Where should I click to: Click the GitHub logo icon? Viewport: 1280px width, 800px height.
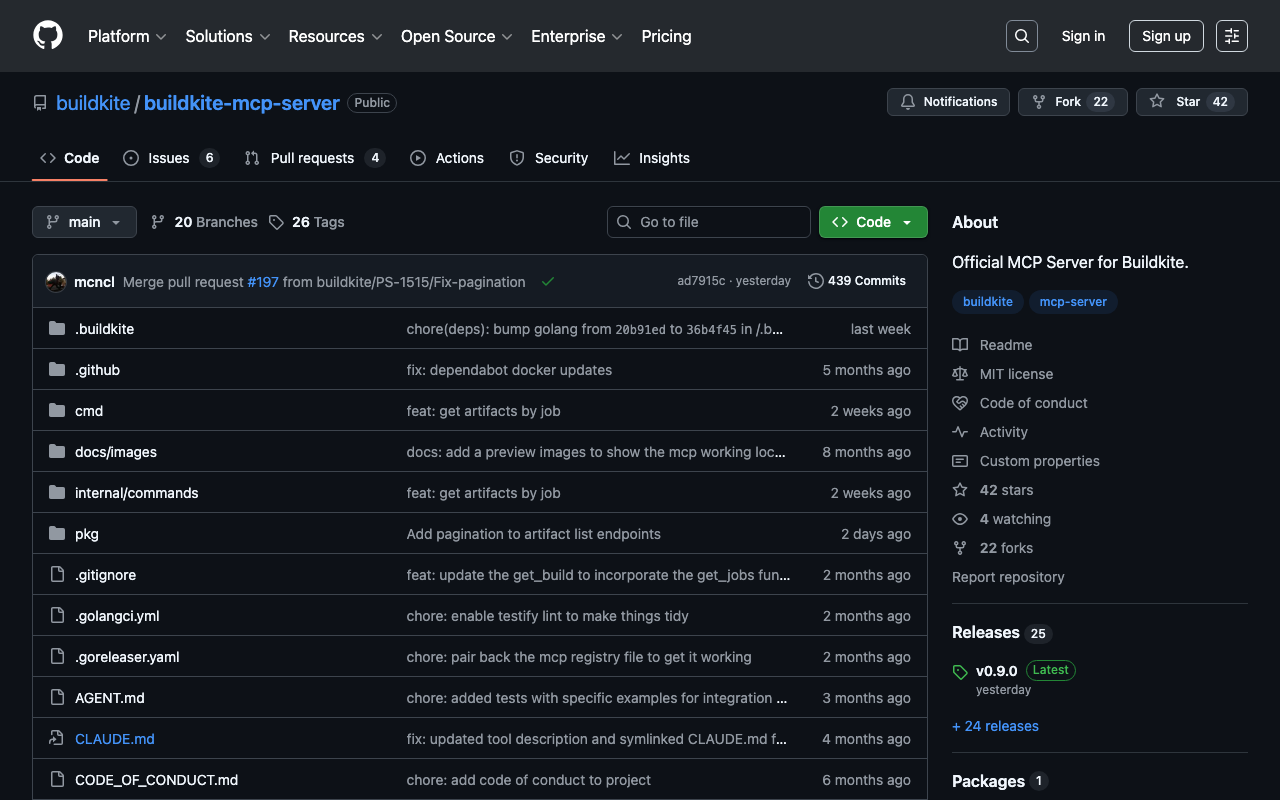click(48, 36)
